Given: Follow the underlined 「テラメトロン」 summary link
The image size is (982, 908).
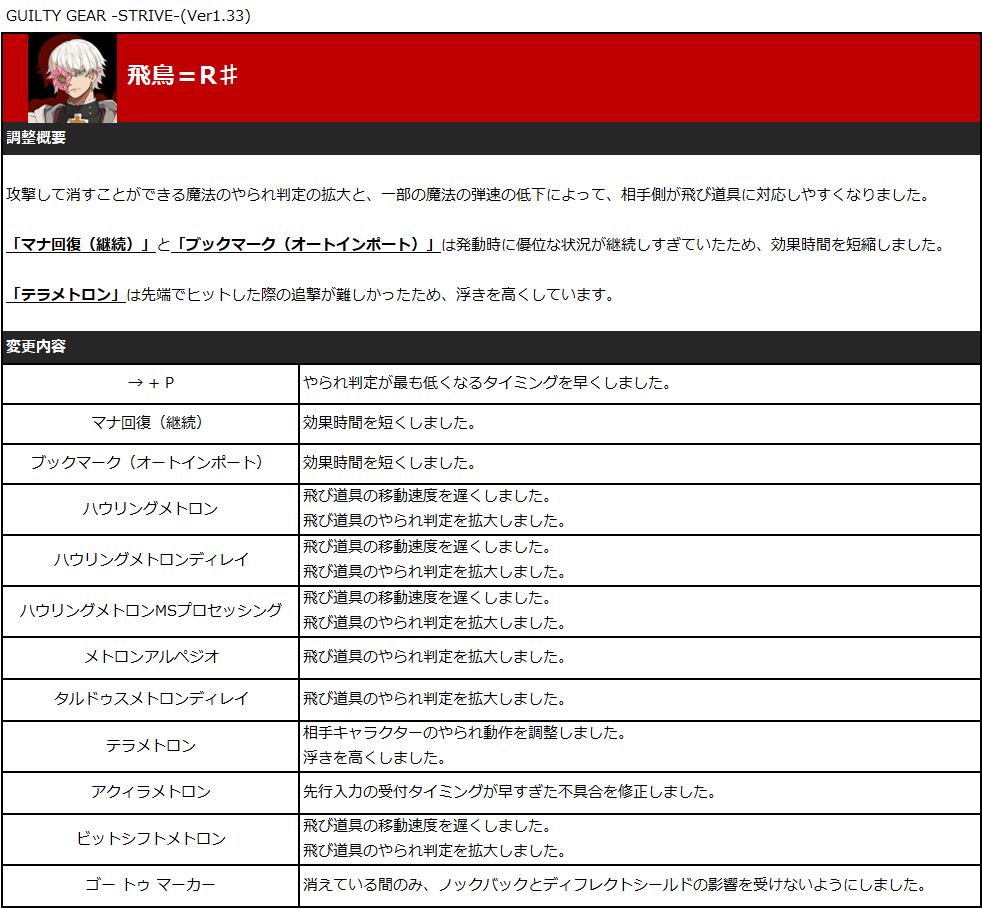Looking at the screenshot, I should coord(66,294).
